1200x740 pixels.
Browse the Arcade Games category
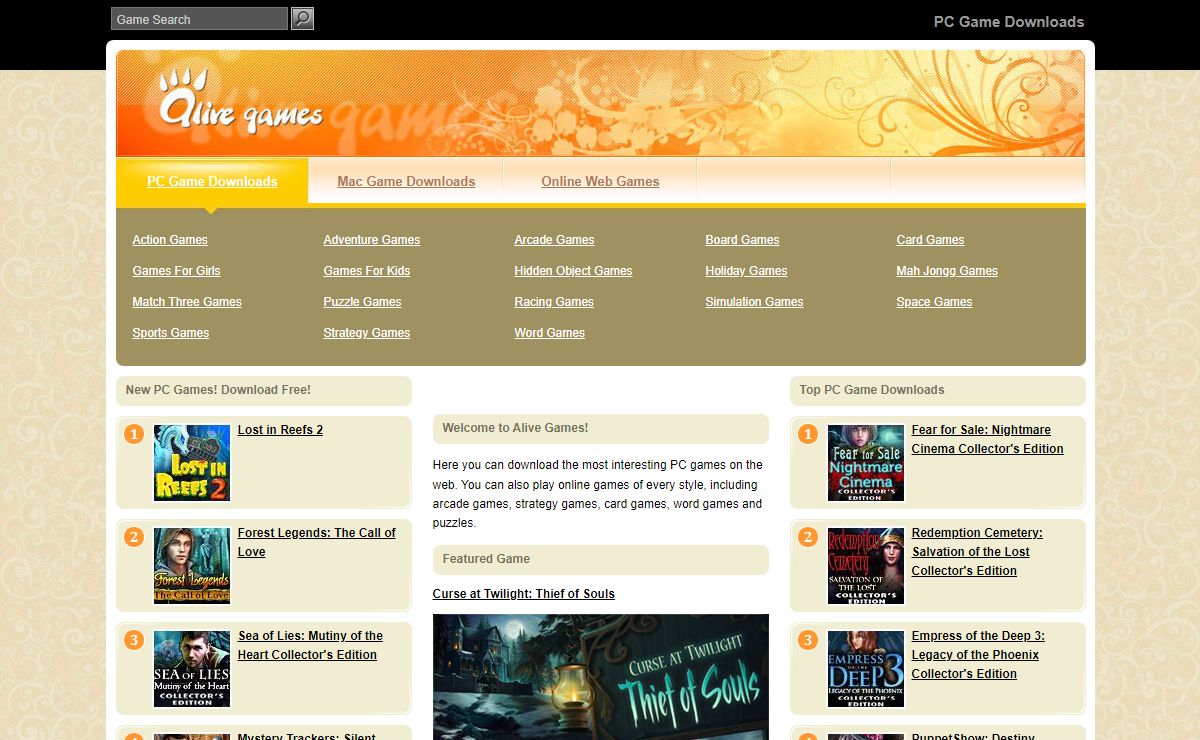[554, 240]
